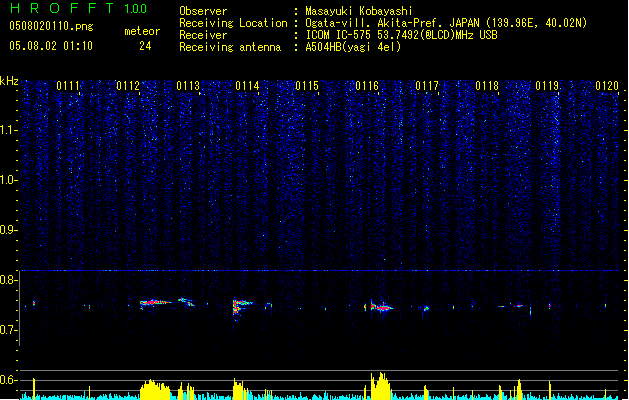Click the long meteor echo after 0112
This screenshot has width=629, height=400.
click(x=156, y=303)
